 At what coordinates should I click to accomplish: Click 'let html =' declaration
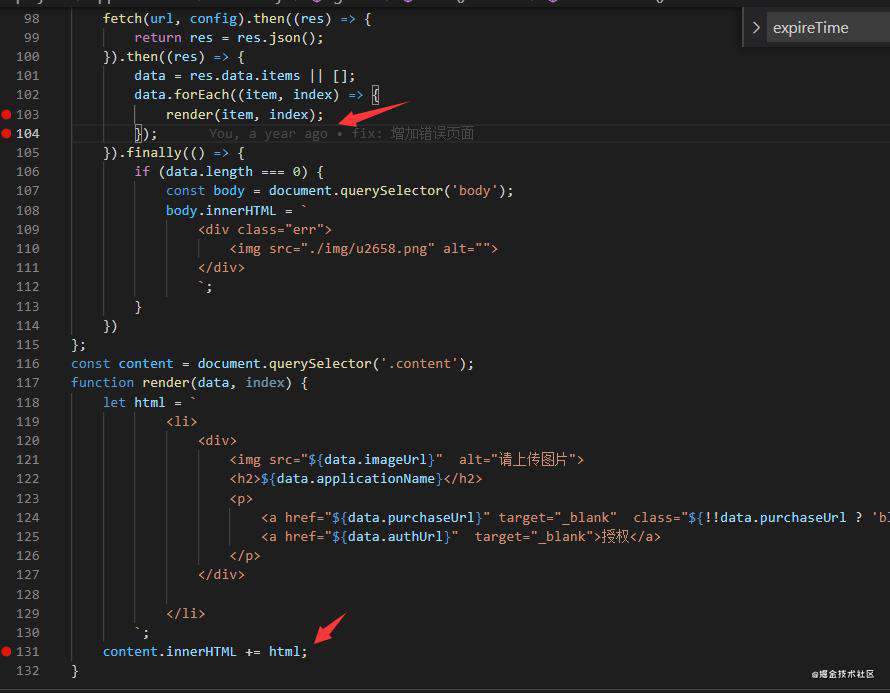click(142, 402)
